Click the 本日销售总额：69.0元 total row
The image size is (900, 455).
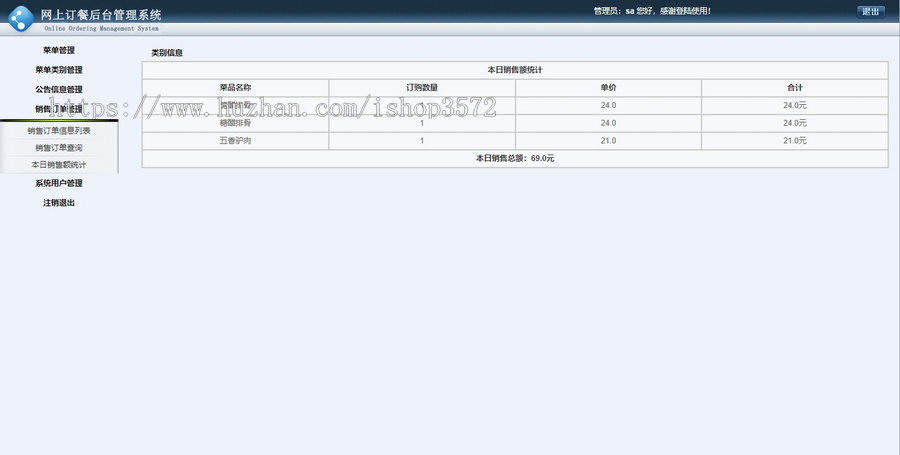(515, 158)
